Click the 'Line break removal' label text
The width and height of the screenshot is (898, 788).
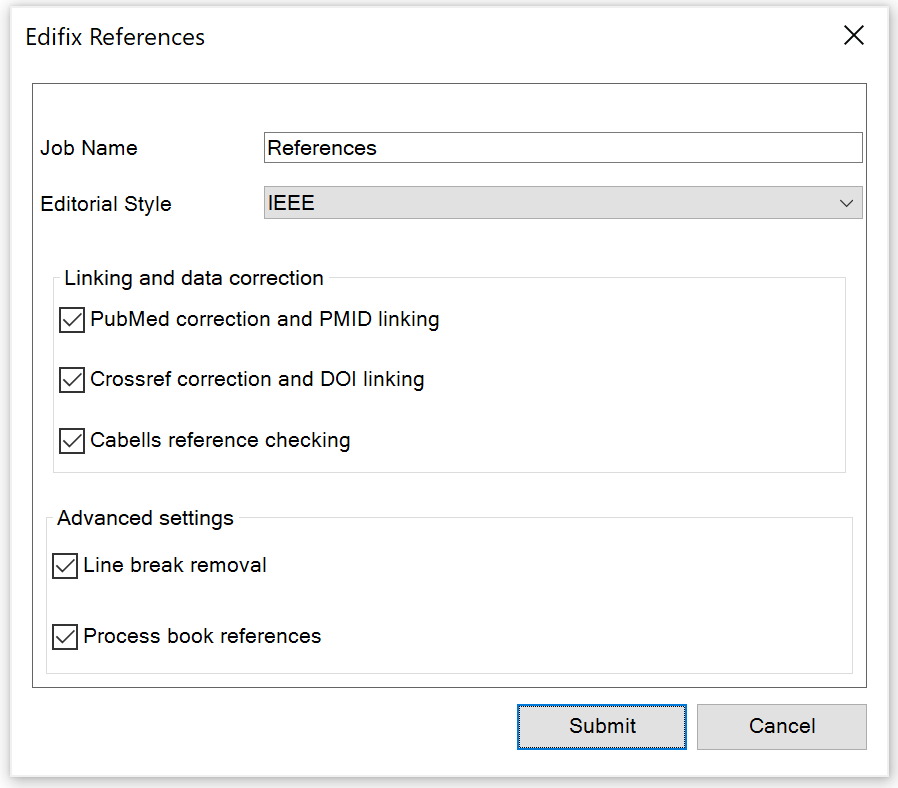[175, 566]
